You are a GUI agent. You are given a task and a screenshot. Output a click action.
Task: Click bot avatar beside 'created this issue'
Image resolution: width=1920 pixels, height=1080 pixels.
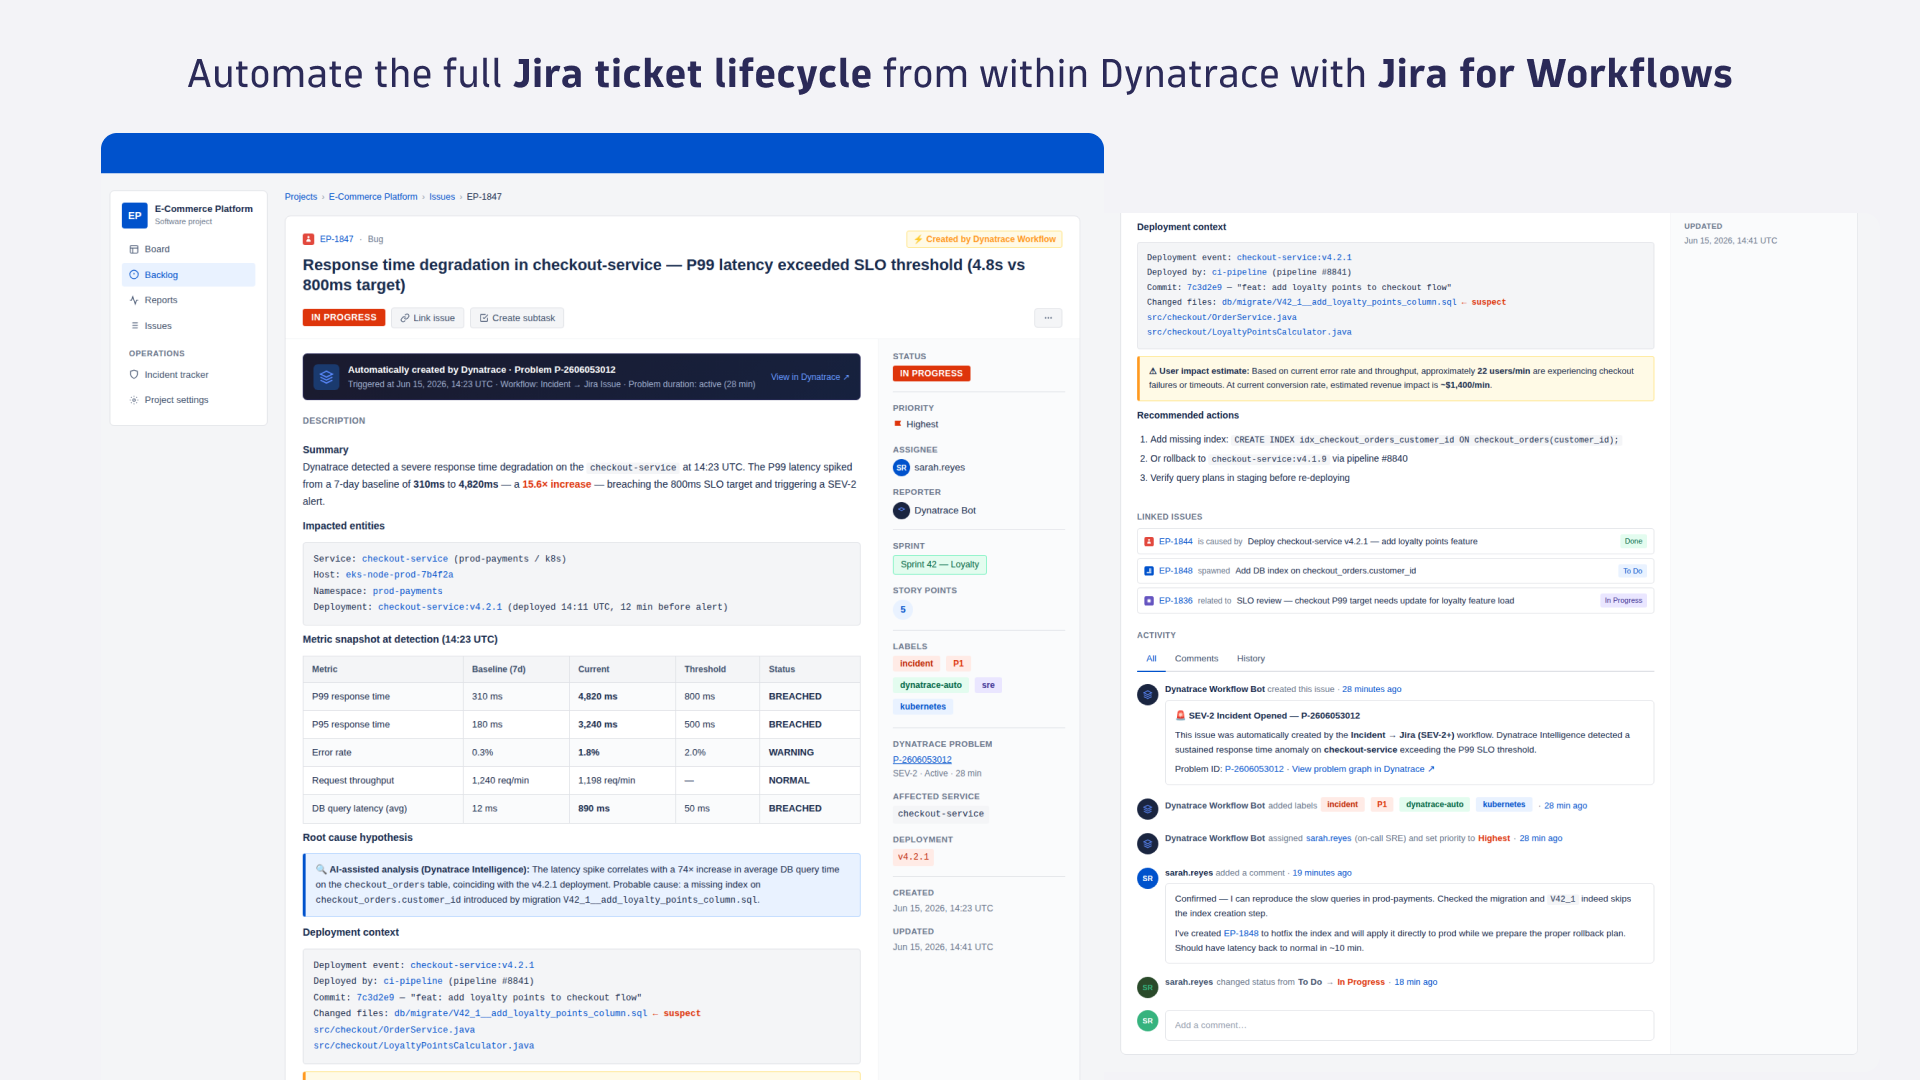pos(1148,695)
